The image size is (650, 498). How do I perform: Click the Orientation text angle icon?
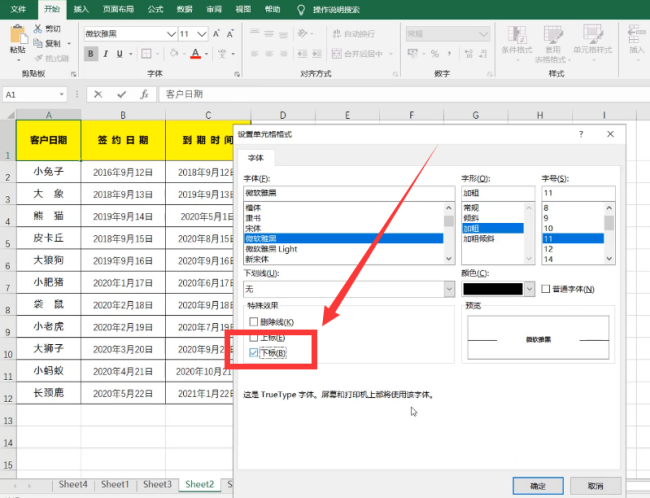click(x=303, y=34)
